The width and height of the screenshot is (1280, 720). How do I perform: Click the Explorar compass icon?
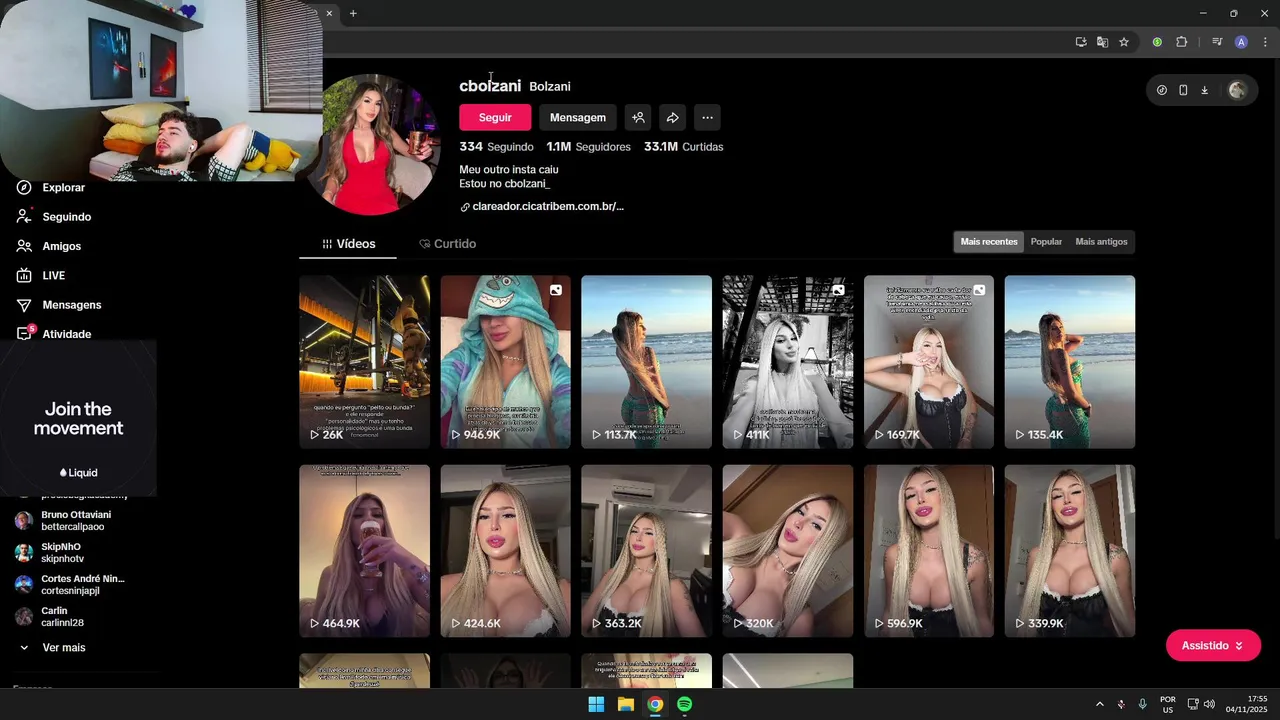click(x=24, y=187)
